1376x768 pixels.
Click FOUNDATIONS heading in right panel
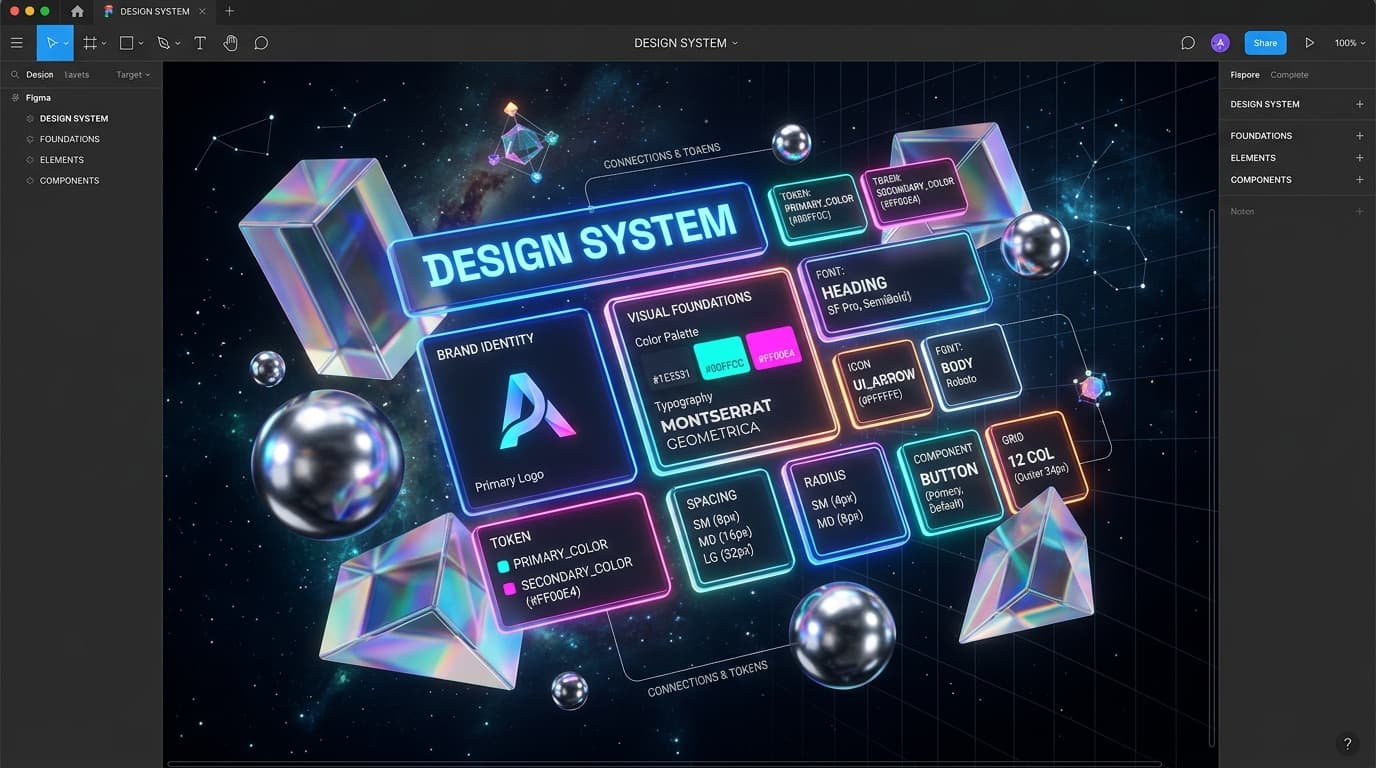coord(1261,136)
